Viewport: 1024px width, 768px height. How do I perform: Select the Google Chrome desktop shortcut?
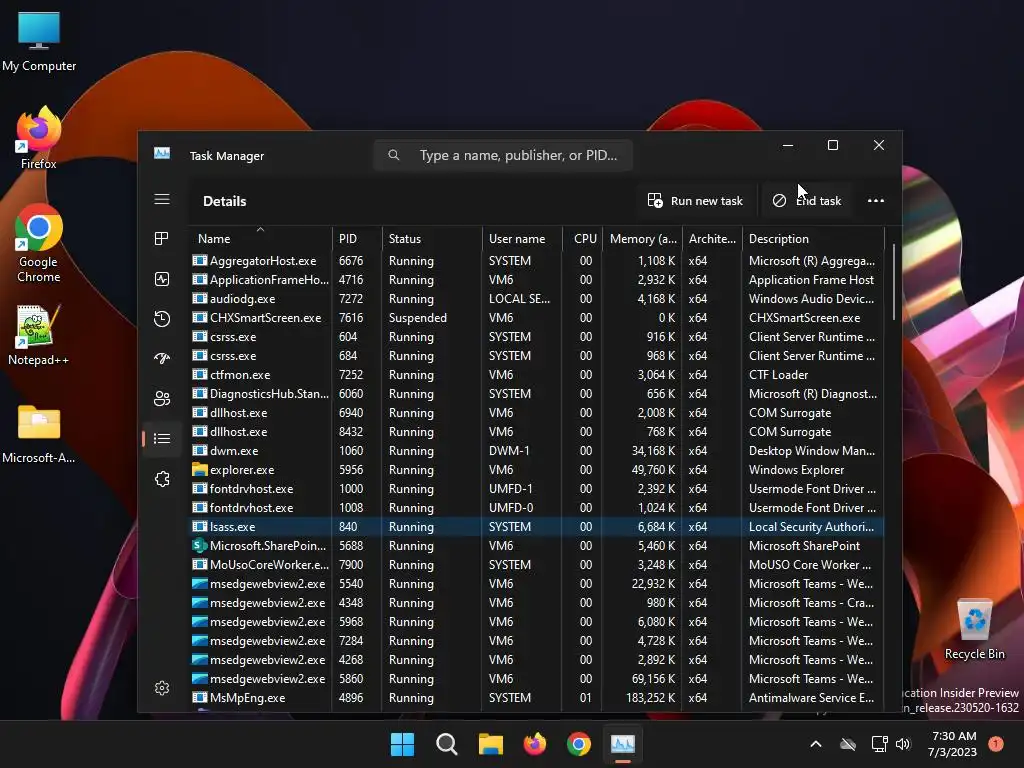tap(39, 243)
